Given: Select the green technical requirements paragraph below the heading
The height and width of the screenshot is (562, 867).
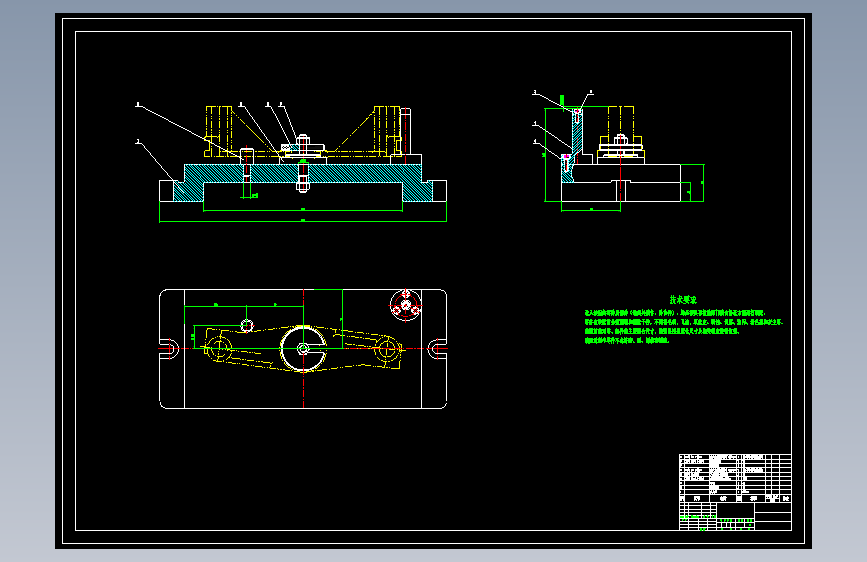Looking at the screenshot, I should [x=684, y=327].
